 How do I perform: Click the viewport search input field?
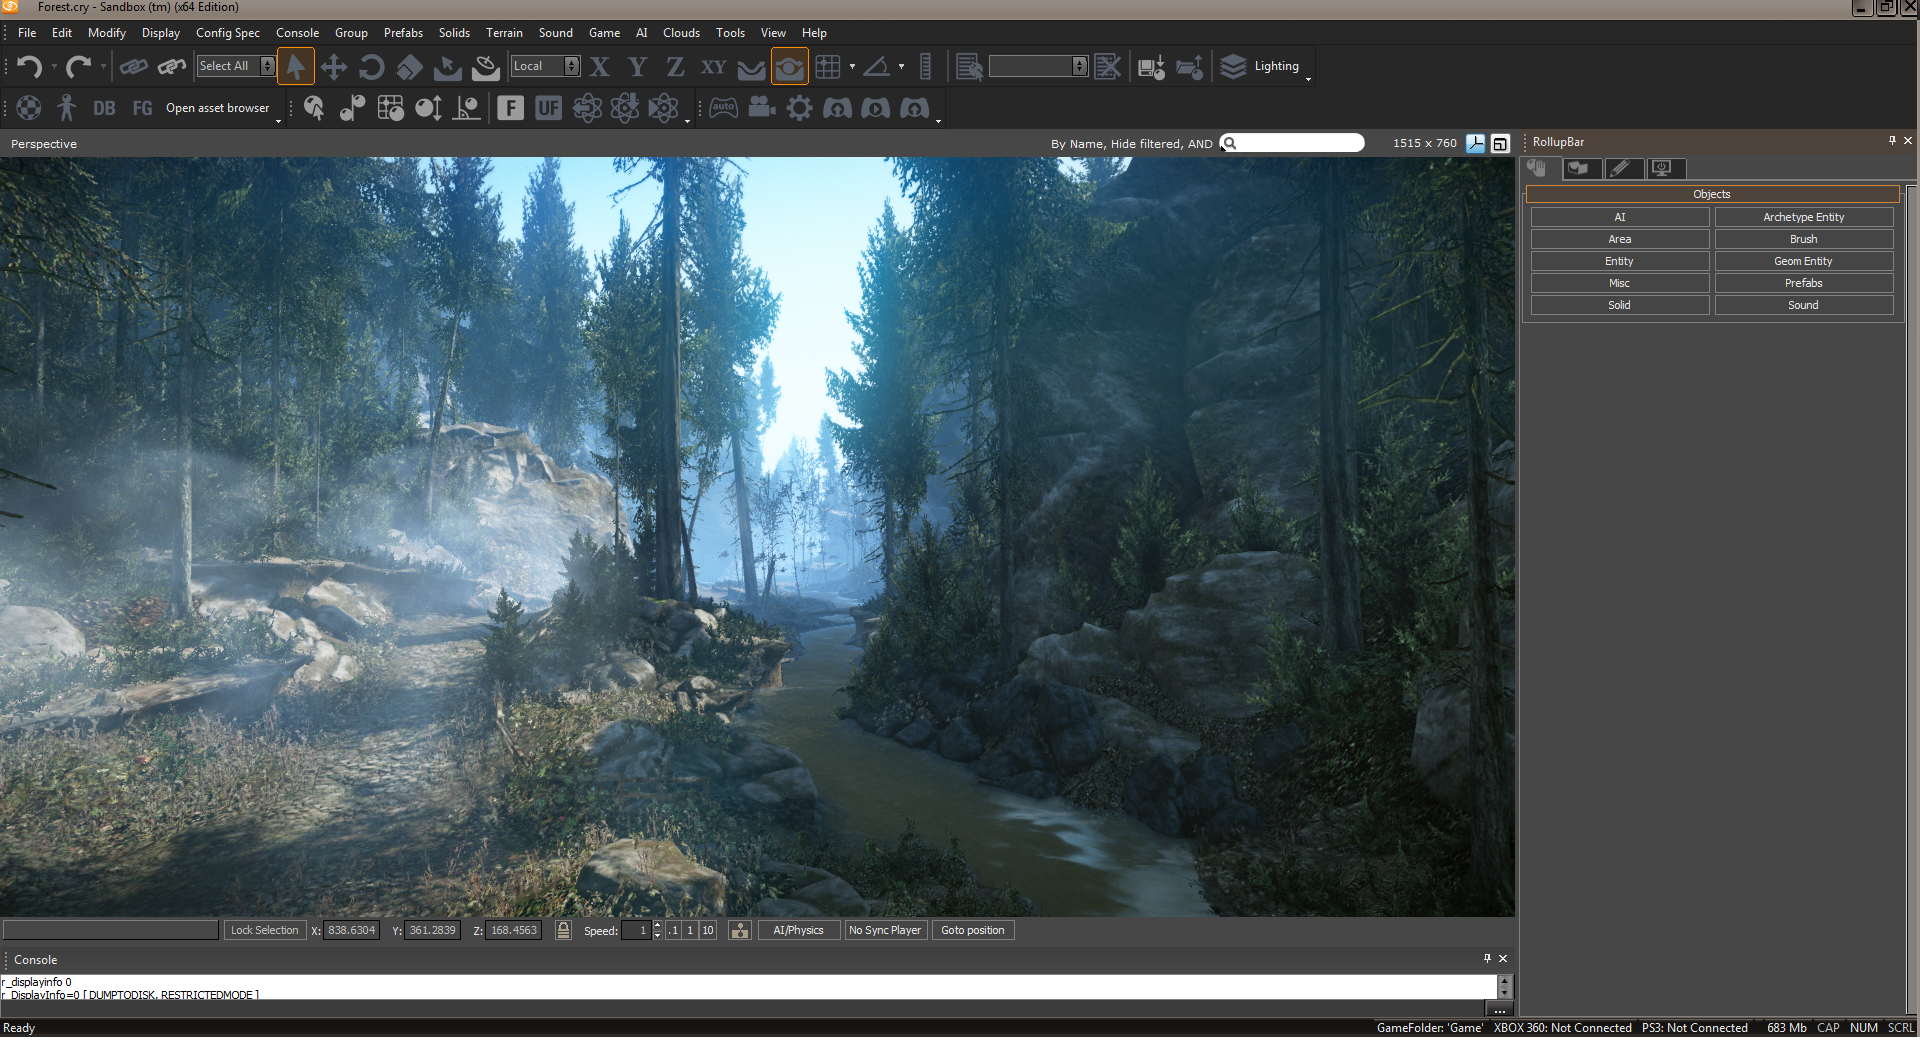pyautogui.click(x=1299, y=143)
